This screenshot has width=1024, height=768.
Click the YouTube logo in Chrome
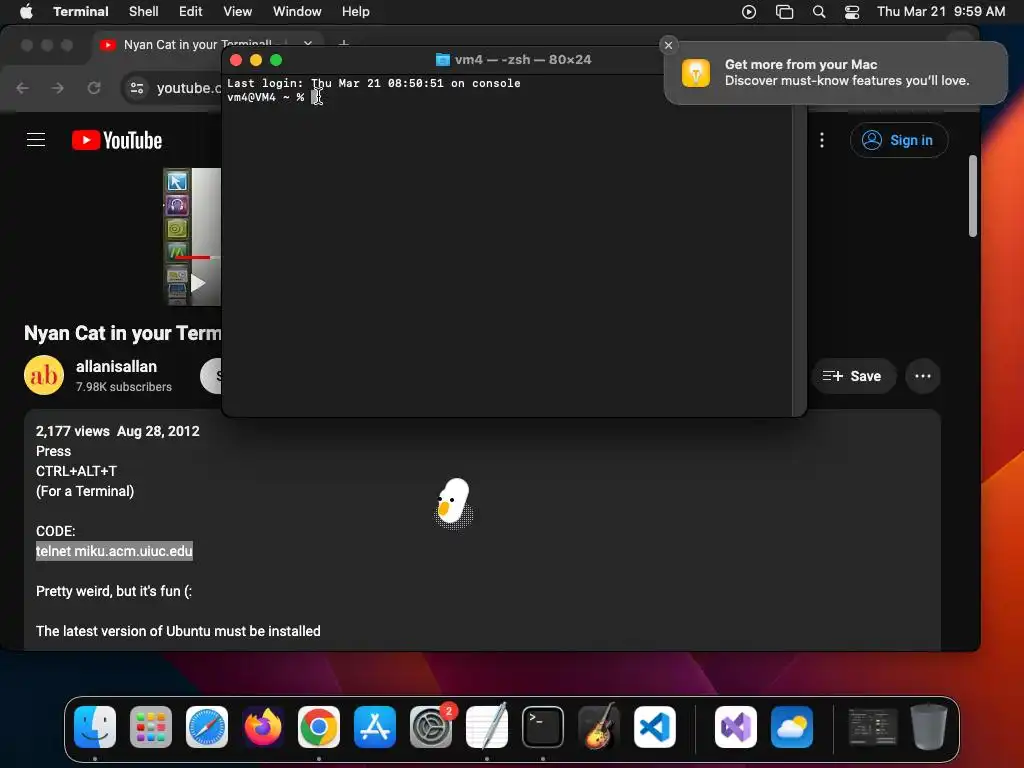point(117,140)
